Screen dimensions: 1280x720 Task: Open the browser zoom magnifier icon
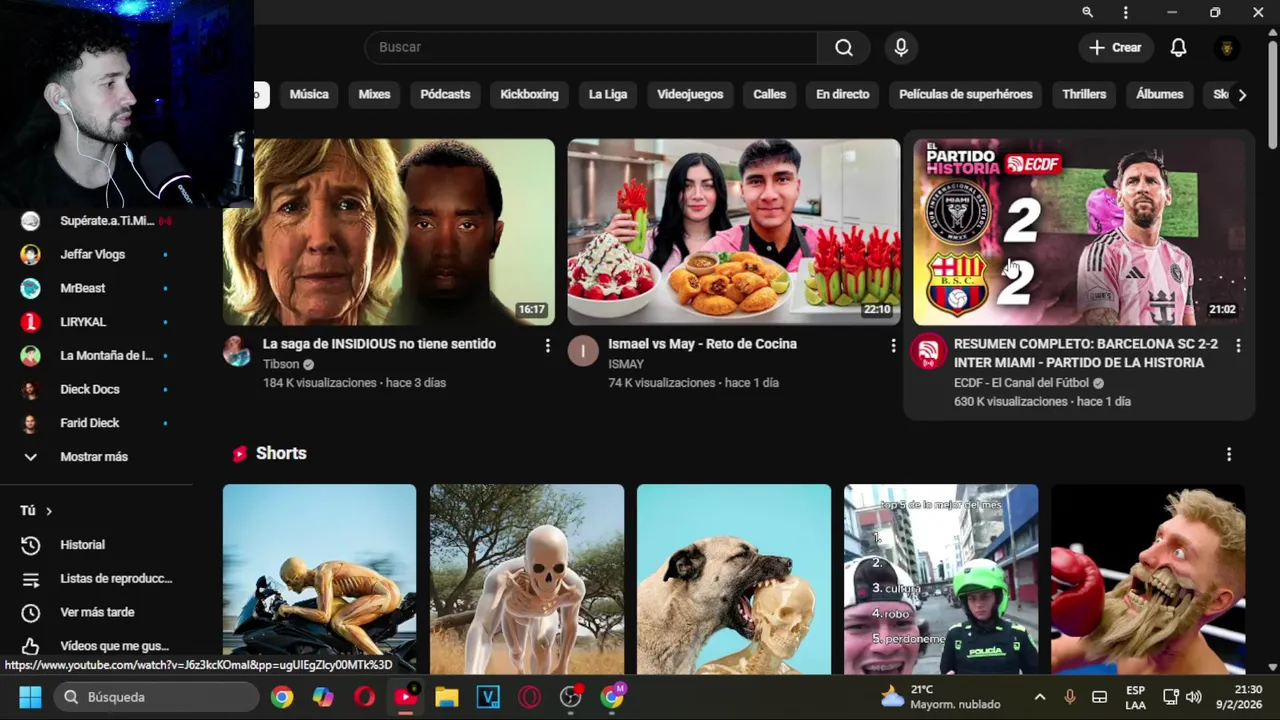[1087, 12]
